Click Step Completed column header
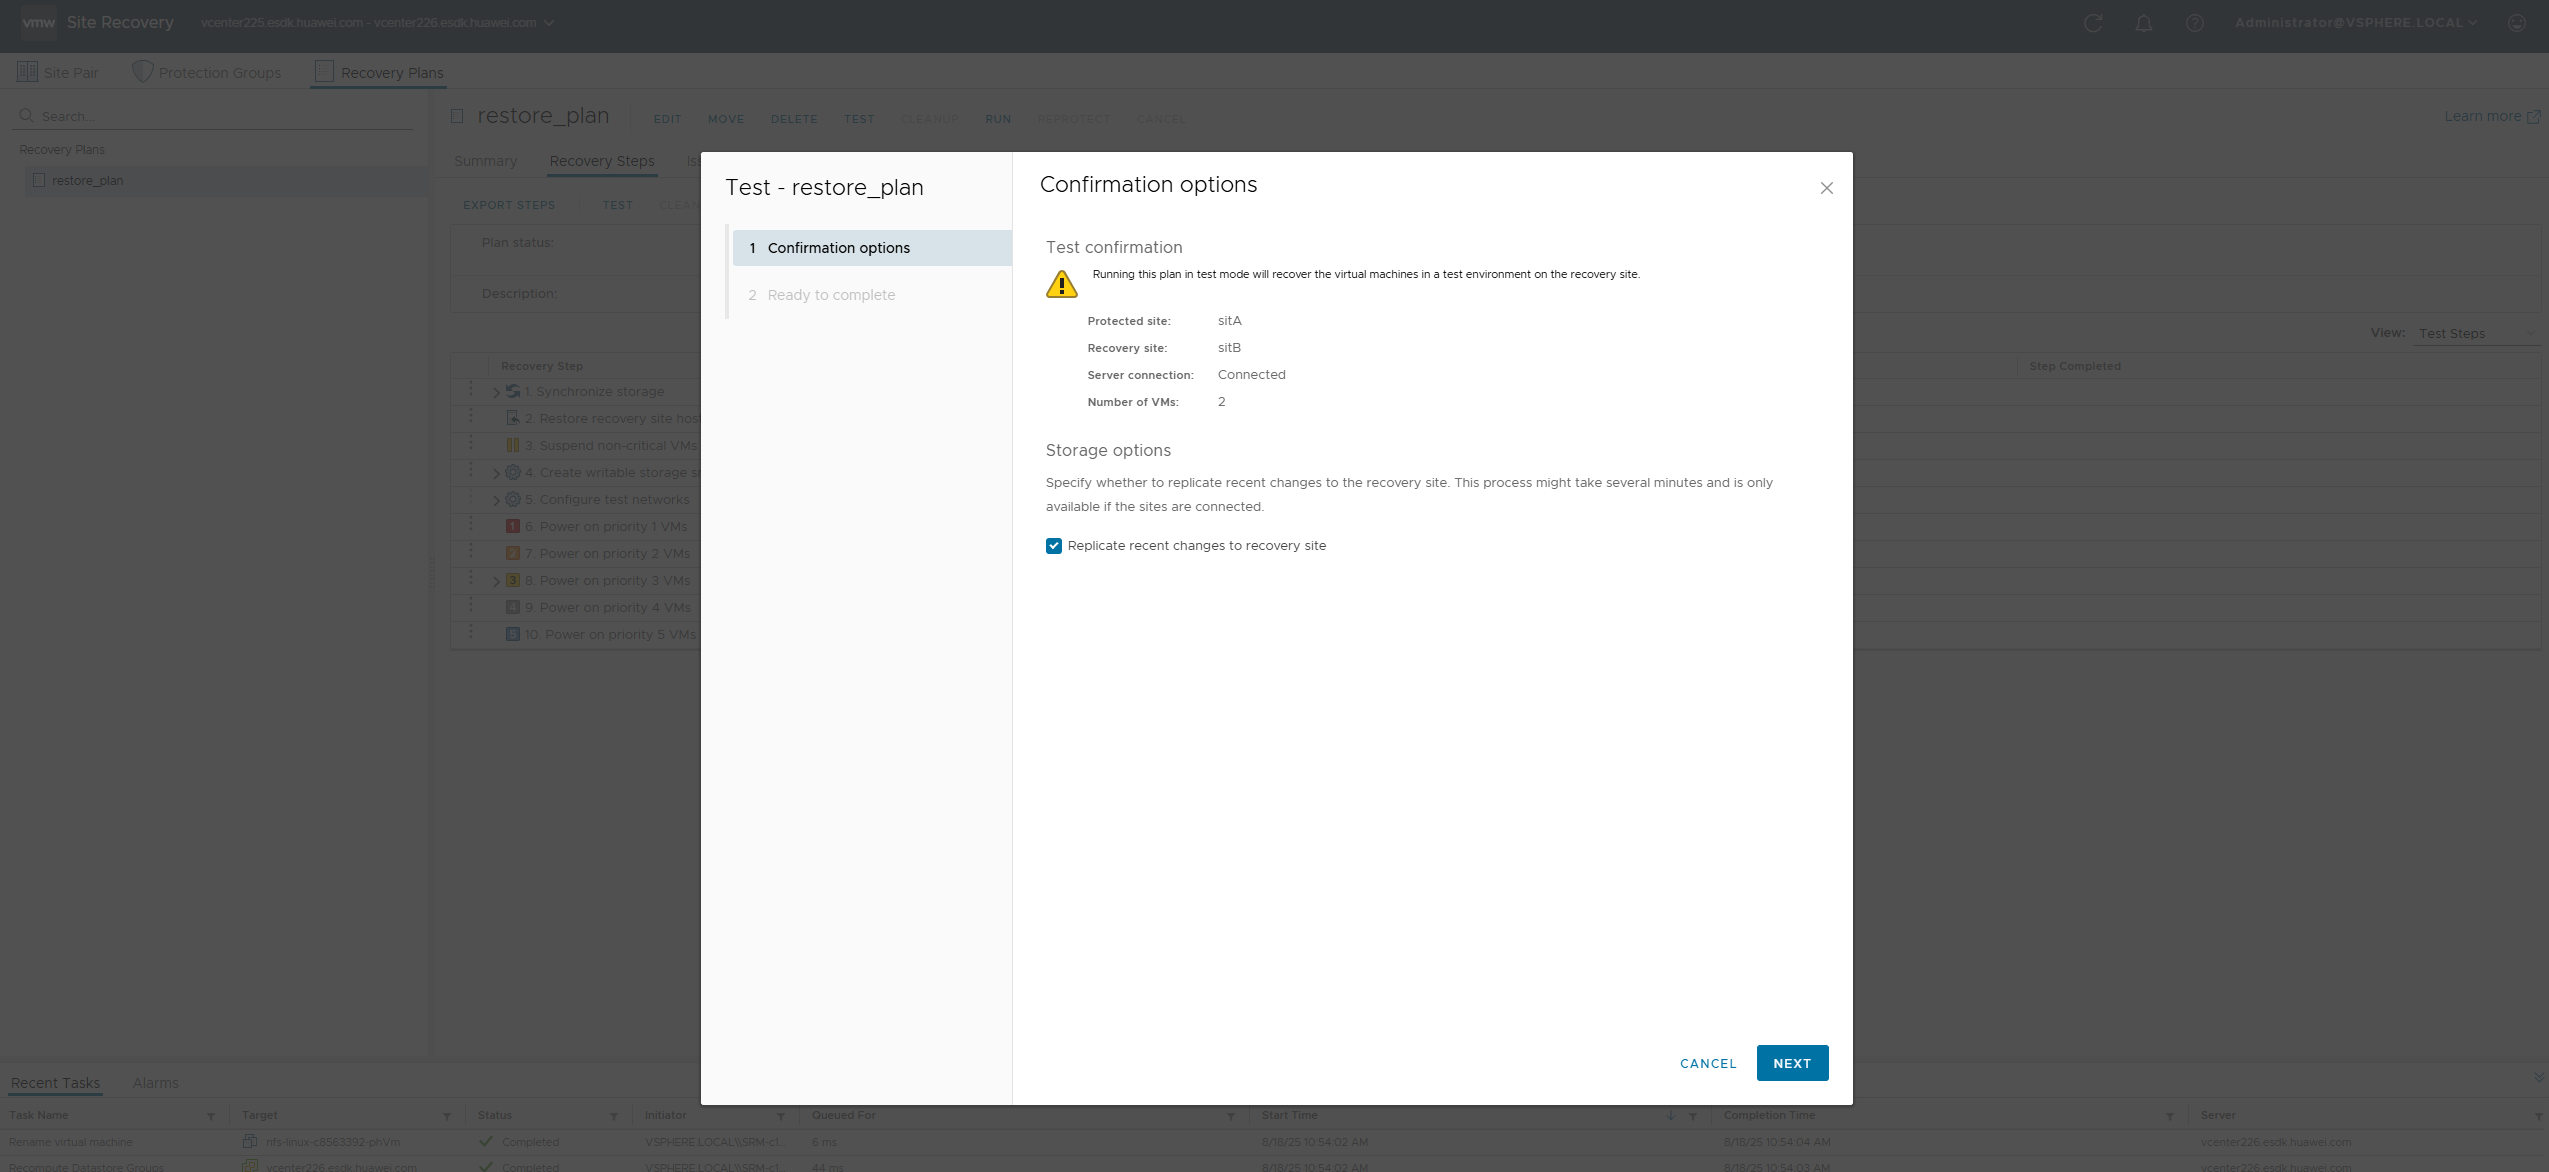 coord(2075,366)
